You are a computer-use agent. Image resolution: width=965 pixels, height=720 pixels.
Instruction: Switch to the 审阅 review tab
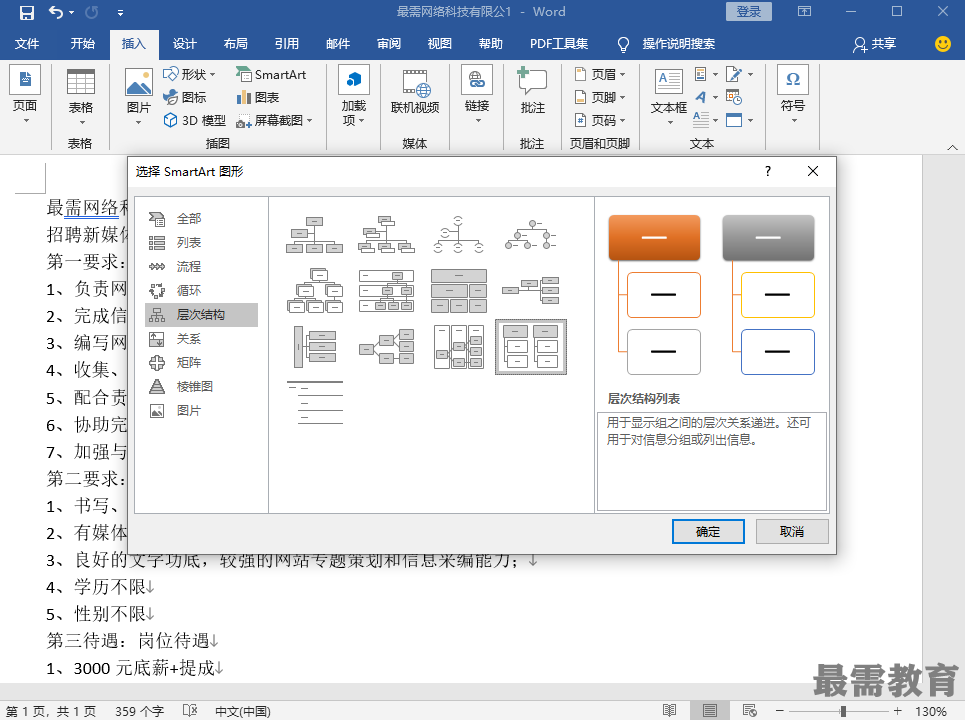tap(389, 44)
